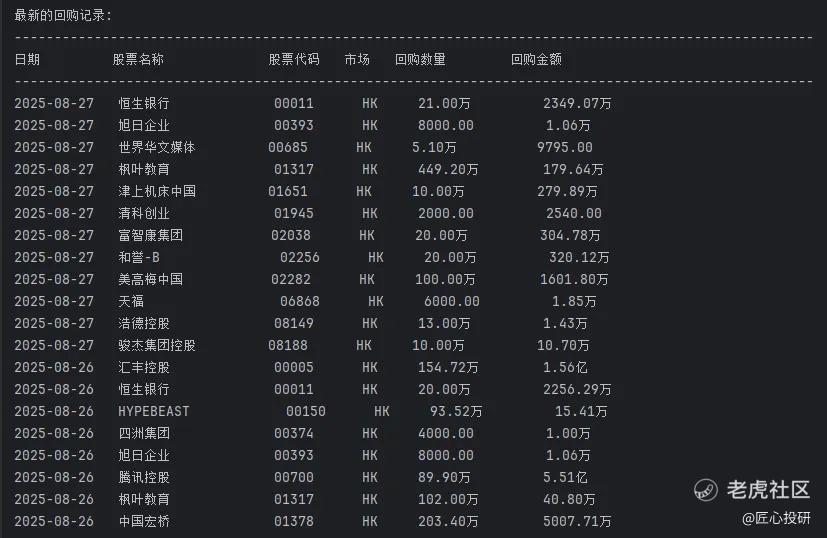Select the HYPEBEAST stock name
Screen dimensions: 827x538
click(x=153, y=411)
